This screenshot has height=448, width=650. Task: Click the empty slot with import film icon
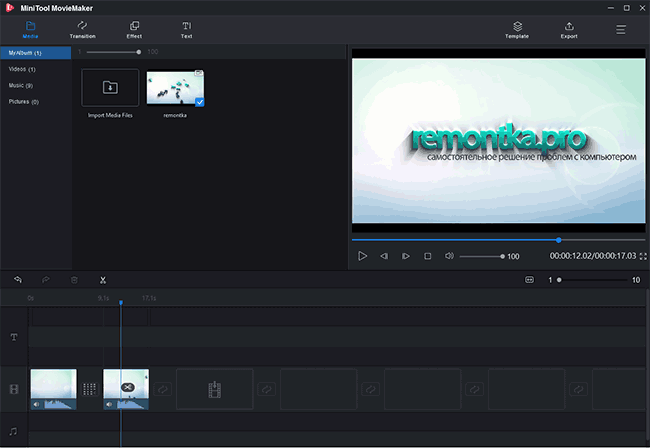coord(215,389)
